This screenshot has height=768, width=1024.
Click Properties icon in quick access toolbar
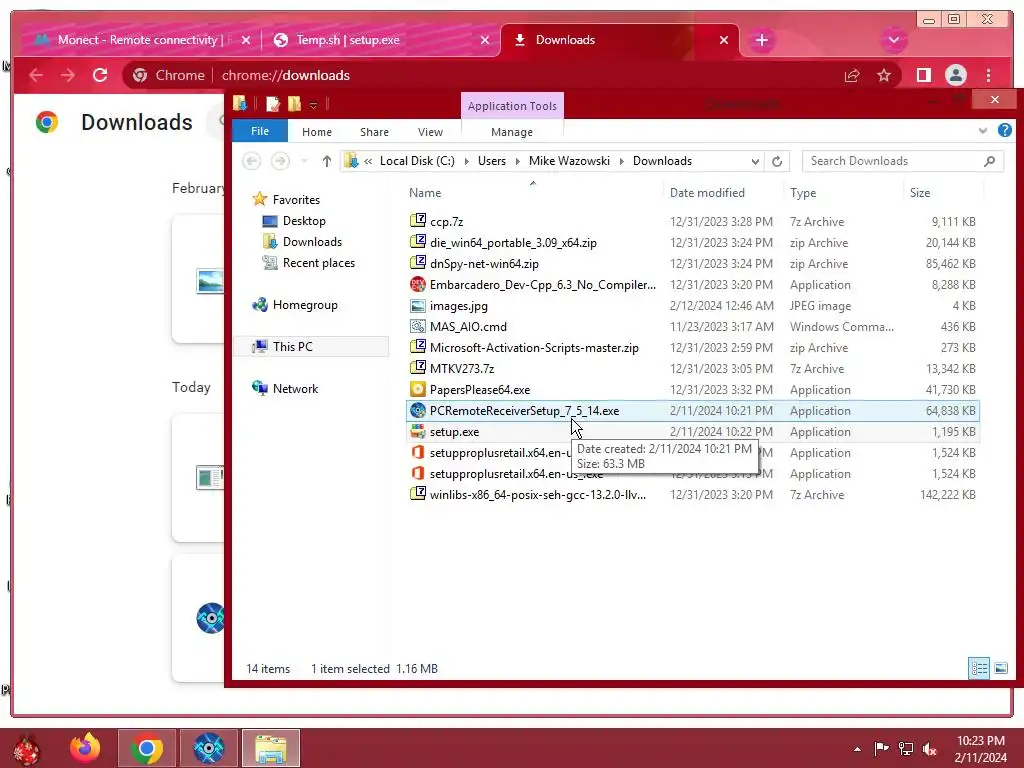272,104
